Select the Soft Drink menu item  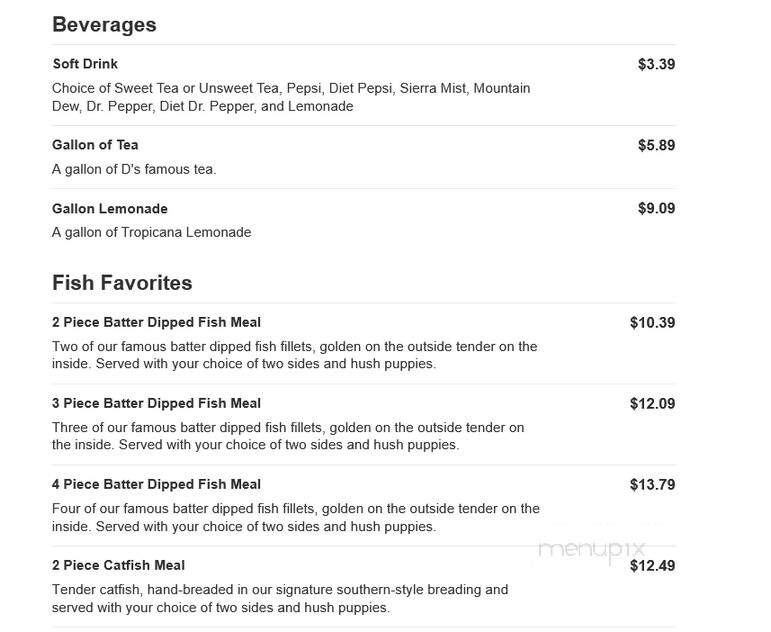tap(85, 64)
